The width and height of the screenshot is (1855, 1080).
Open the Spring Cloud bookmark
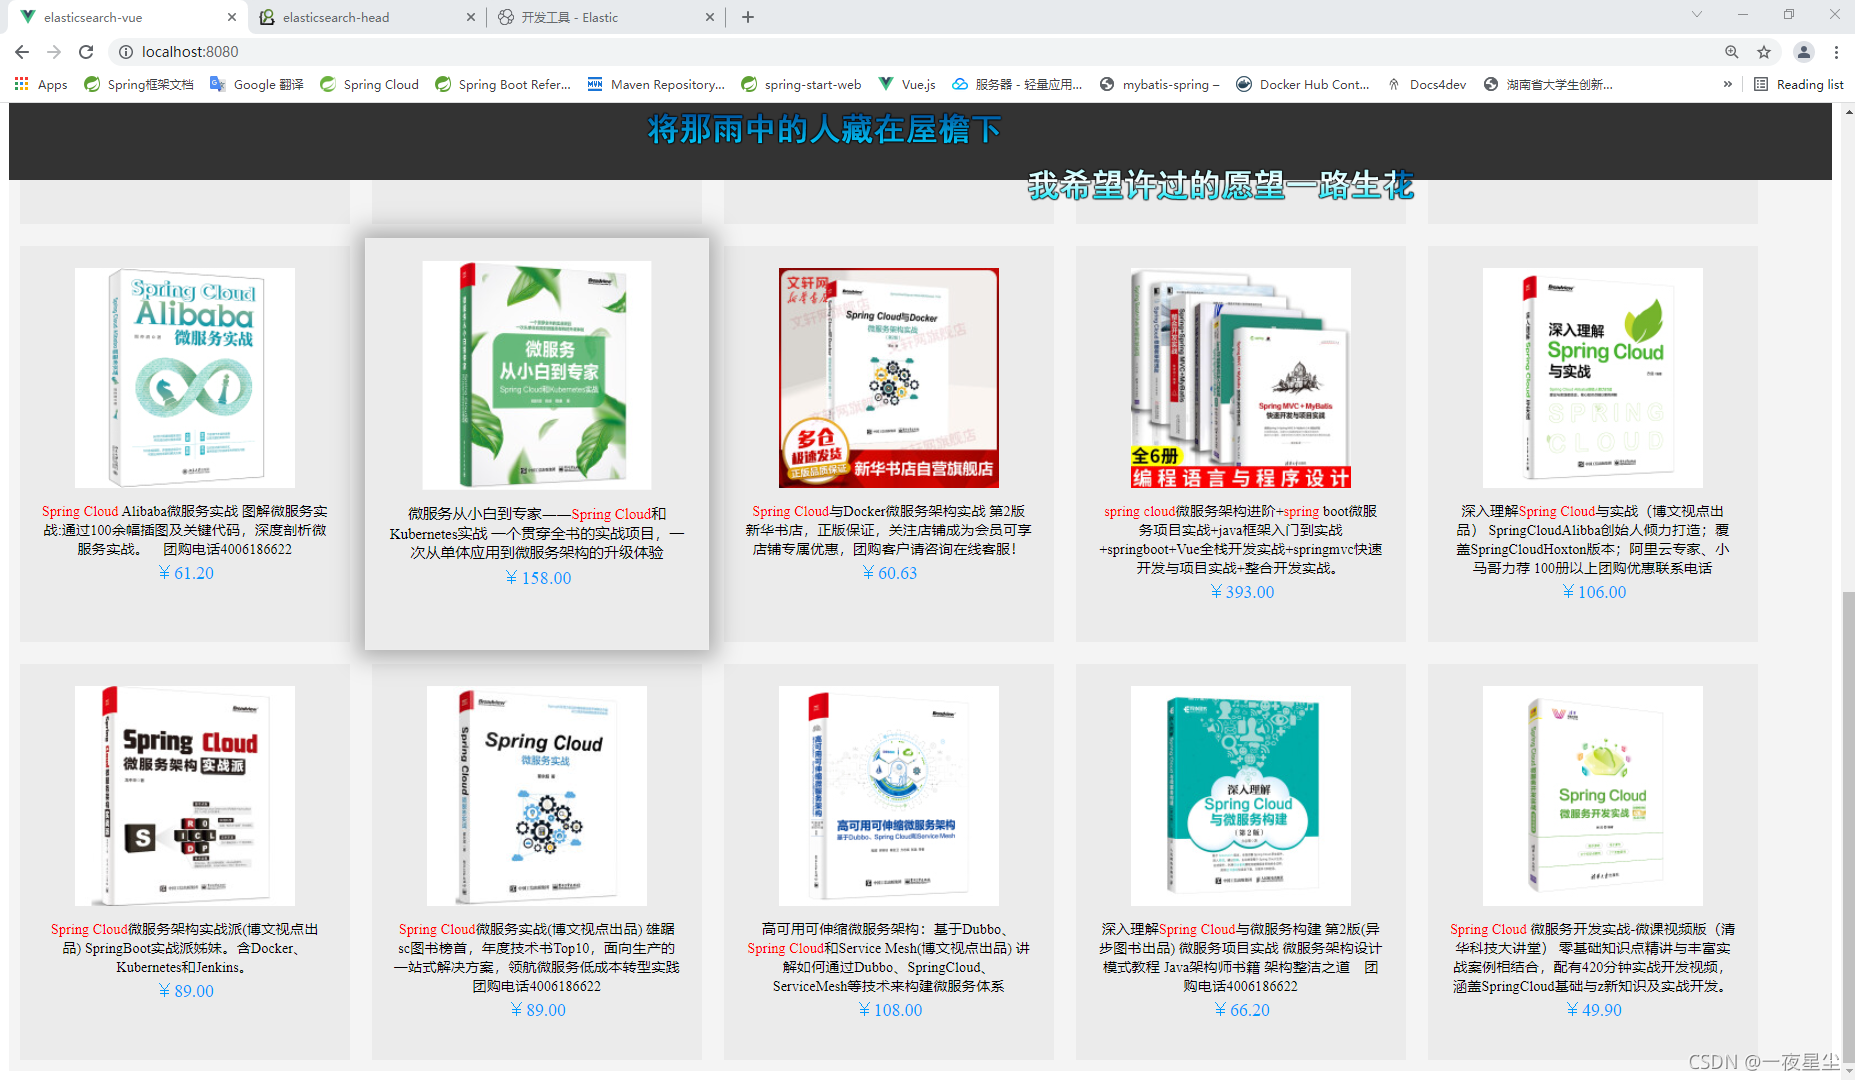[x=369, y=84]
